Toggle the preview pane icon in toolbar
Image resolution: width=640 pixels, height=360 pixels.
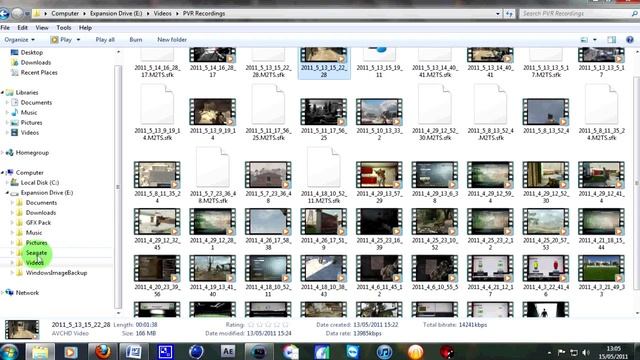[x=611, y=40]
